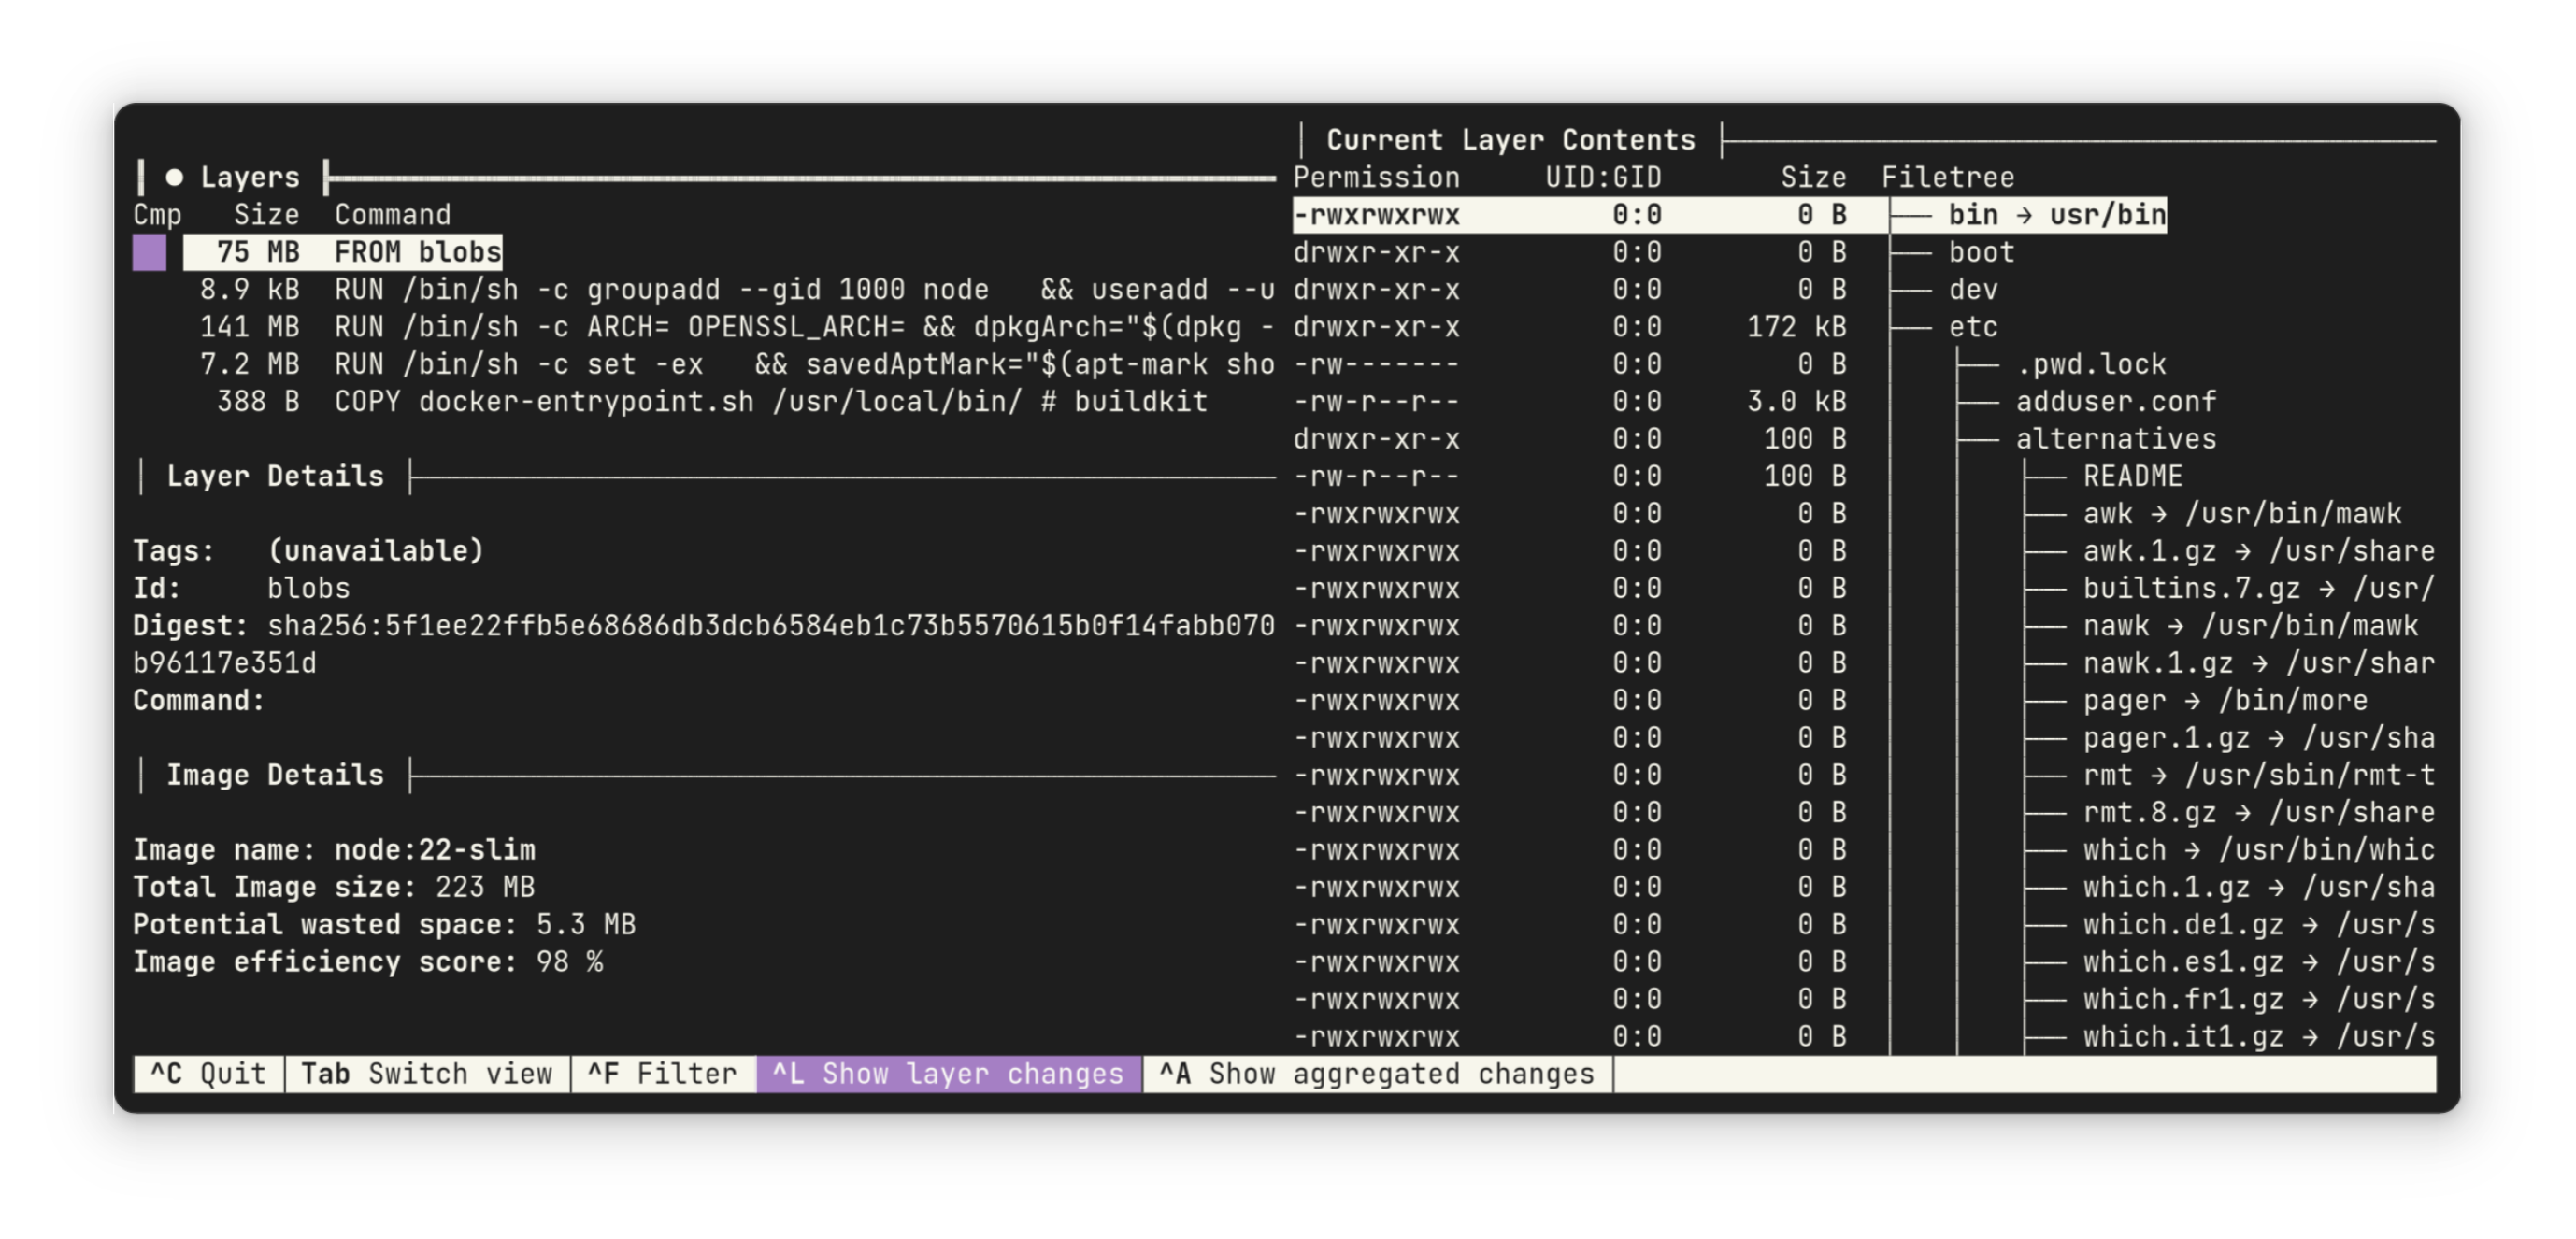Viewport: 2576px width, 1239px height.
Task: Collapse the alternatives folder
Action: (x=2116, y=438)
